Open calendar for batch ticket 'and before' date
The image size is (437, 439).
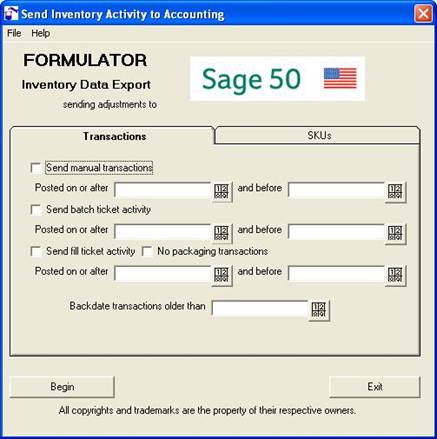click(x=395, y=234)
